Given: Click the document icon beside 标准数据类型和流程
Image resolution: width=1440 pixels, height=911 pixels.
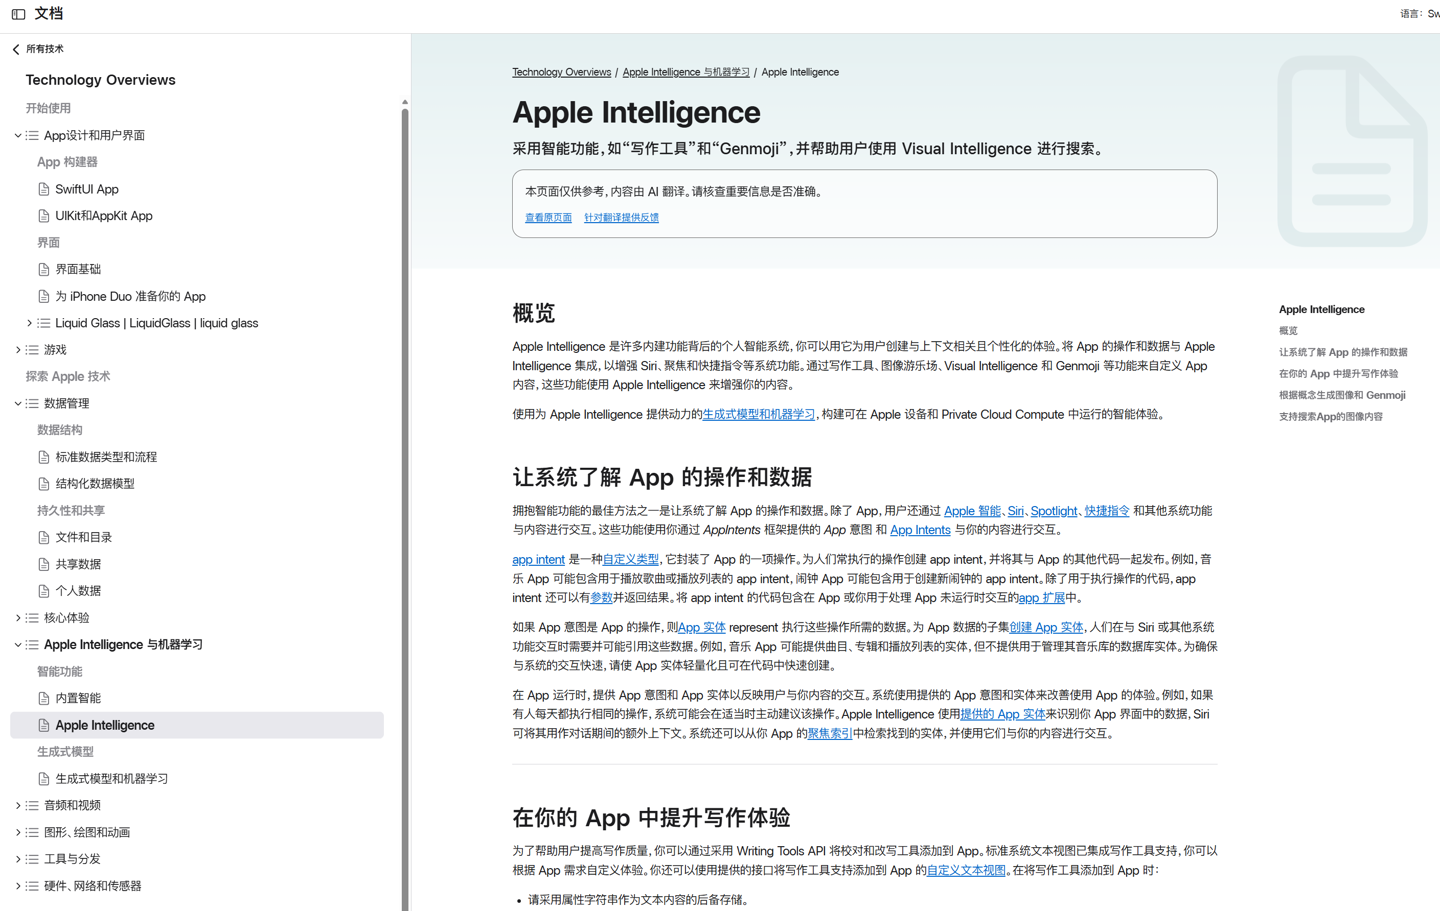Looking at the screenshot, I should tap(44, 457).
